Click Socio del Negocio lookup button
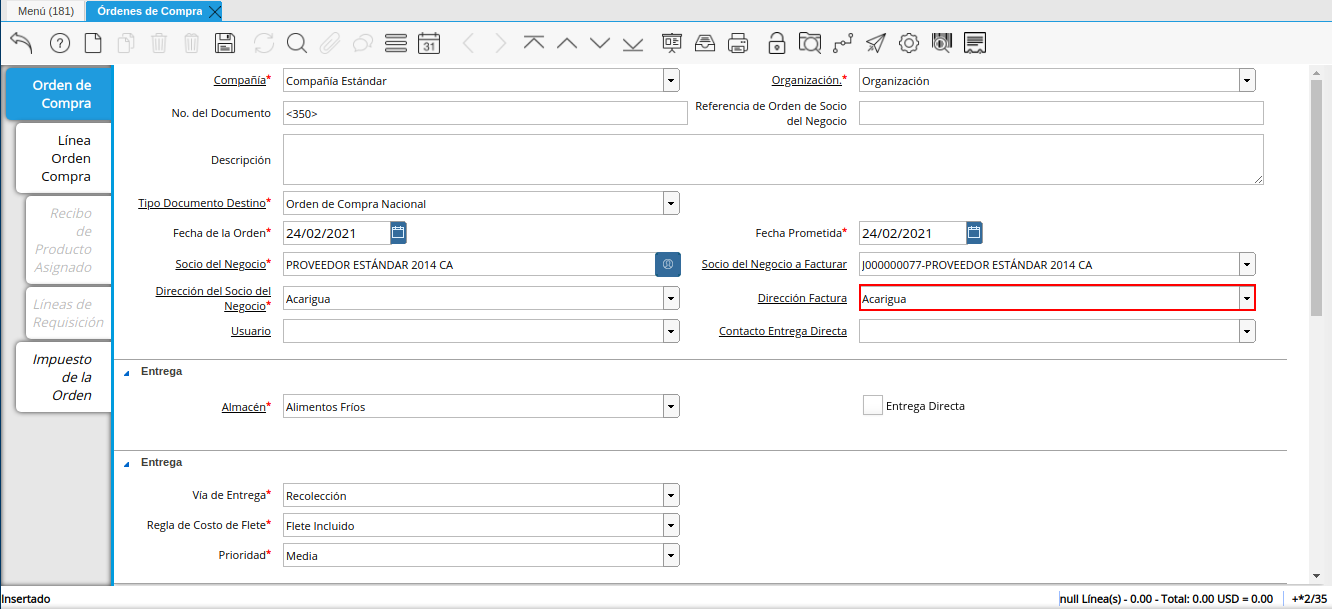The width and height of the screenshot is (1332, 609). click(x=667, y=264)
